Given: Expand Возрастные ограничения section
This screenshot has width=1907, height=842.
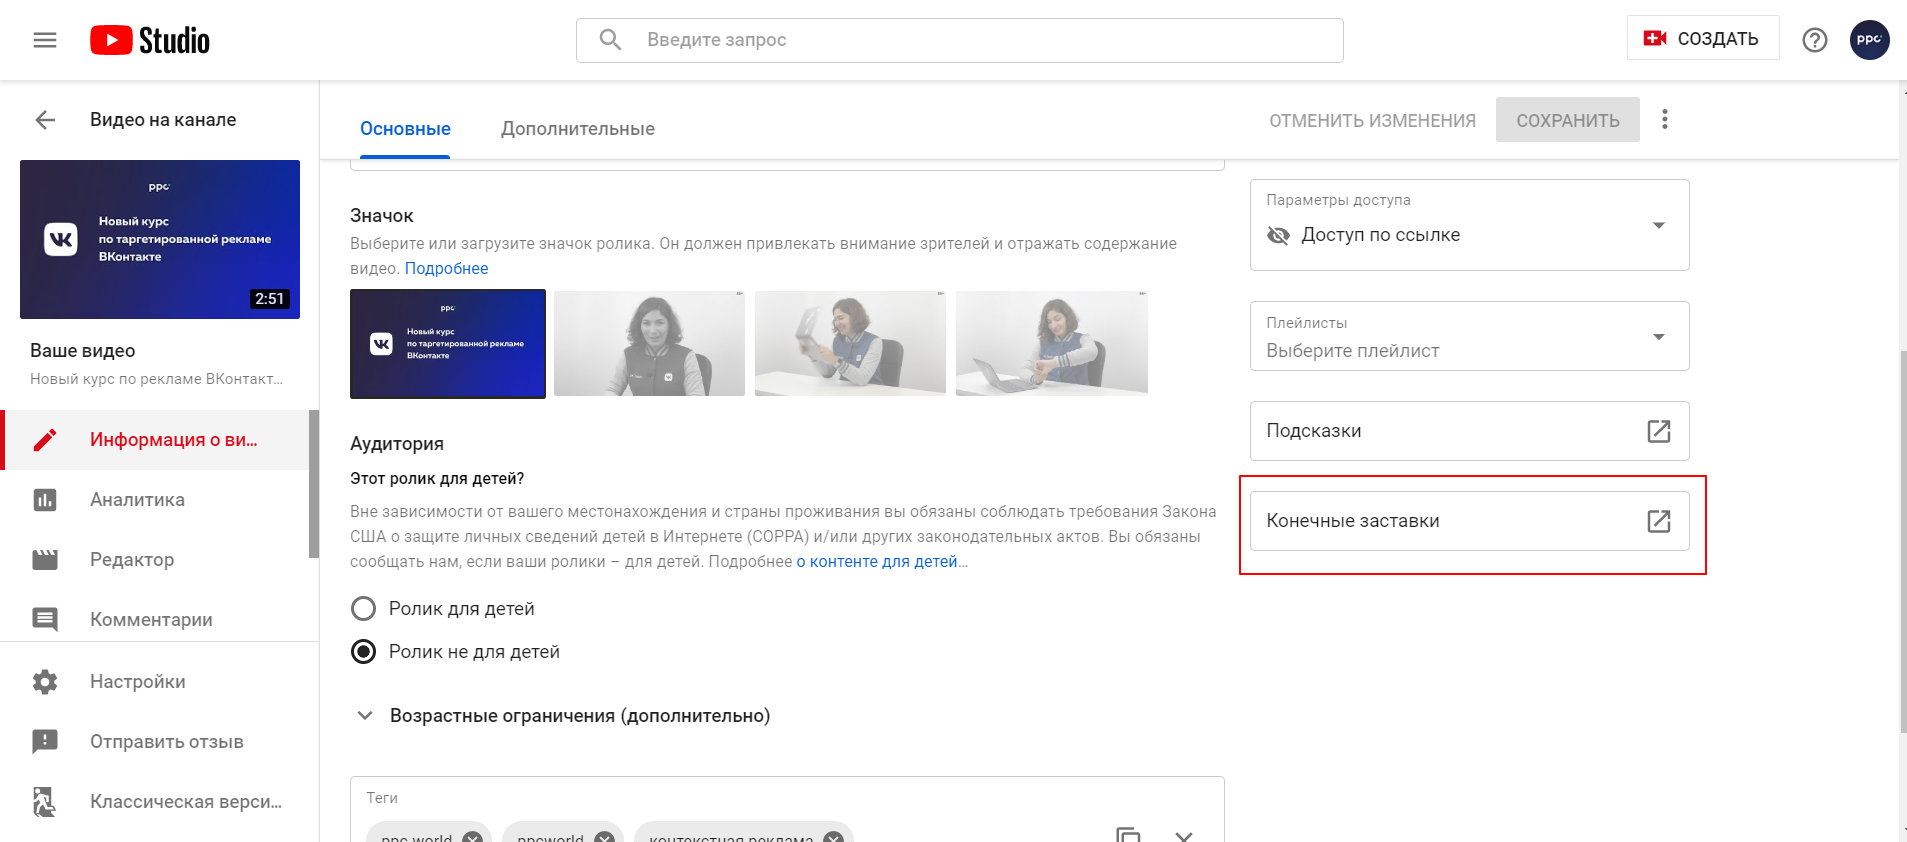Looking at the screenshot, I should point(365,716).
